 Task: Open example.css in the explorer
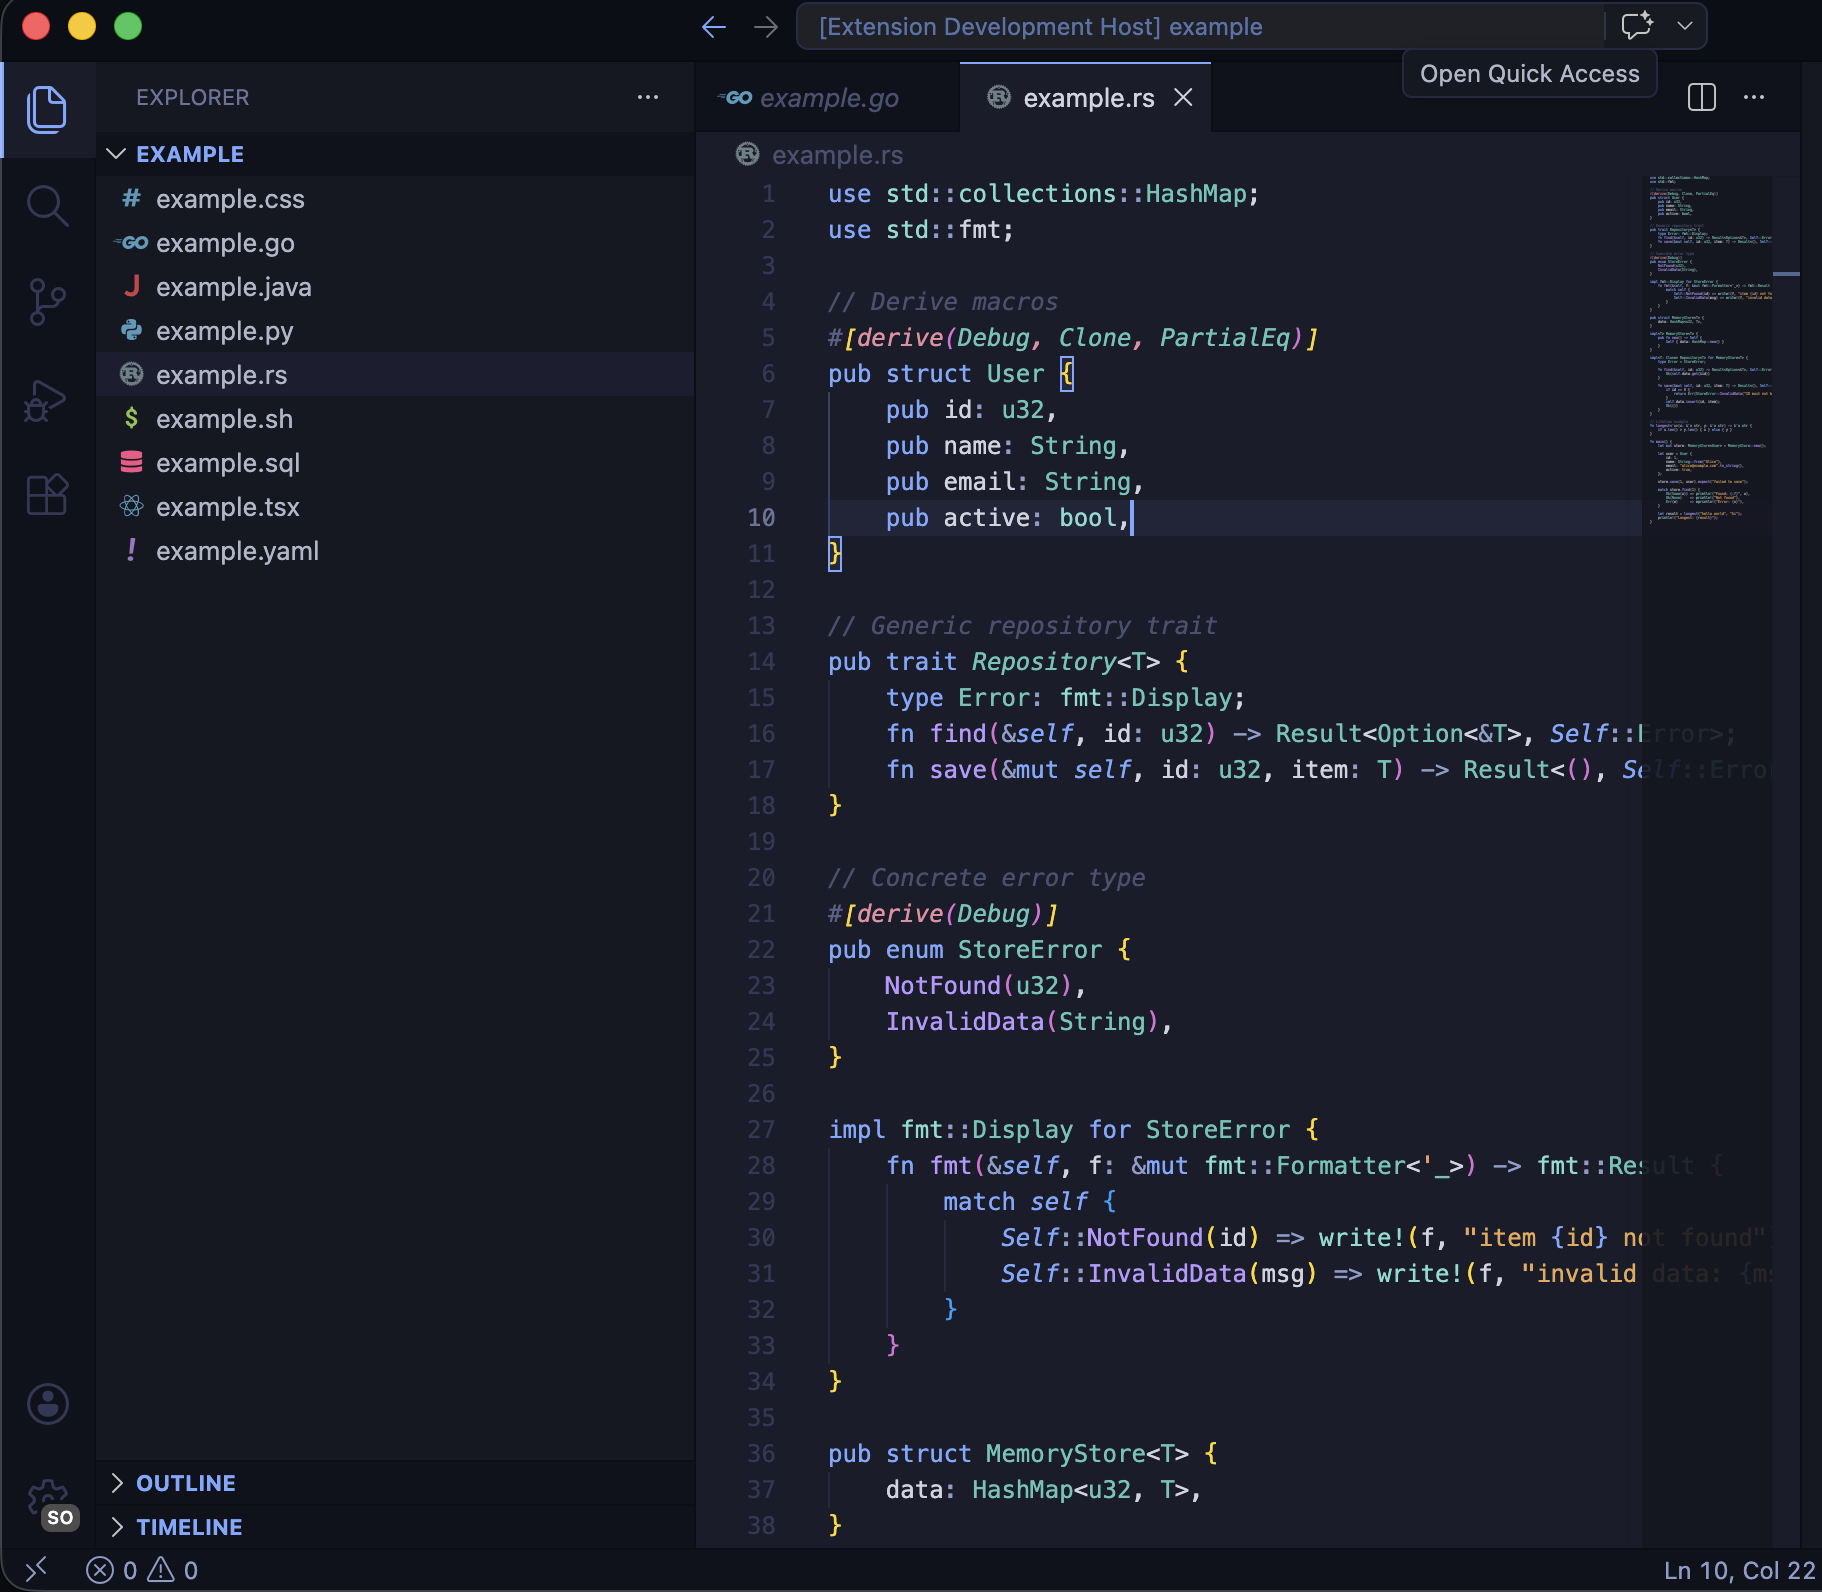395,199
